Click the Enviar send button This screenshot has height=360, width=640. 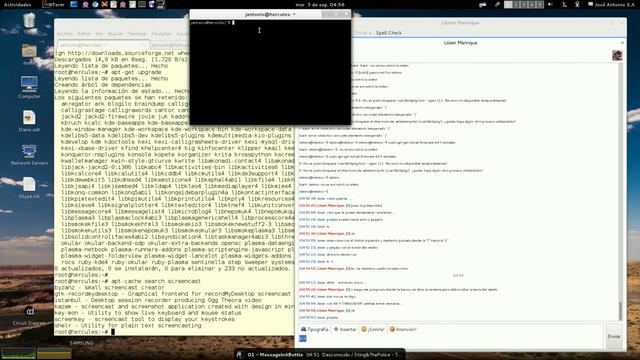[614, 336]
